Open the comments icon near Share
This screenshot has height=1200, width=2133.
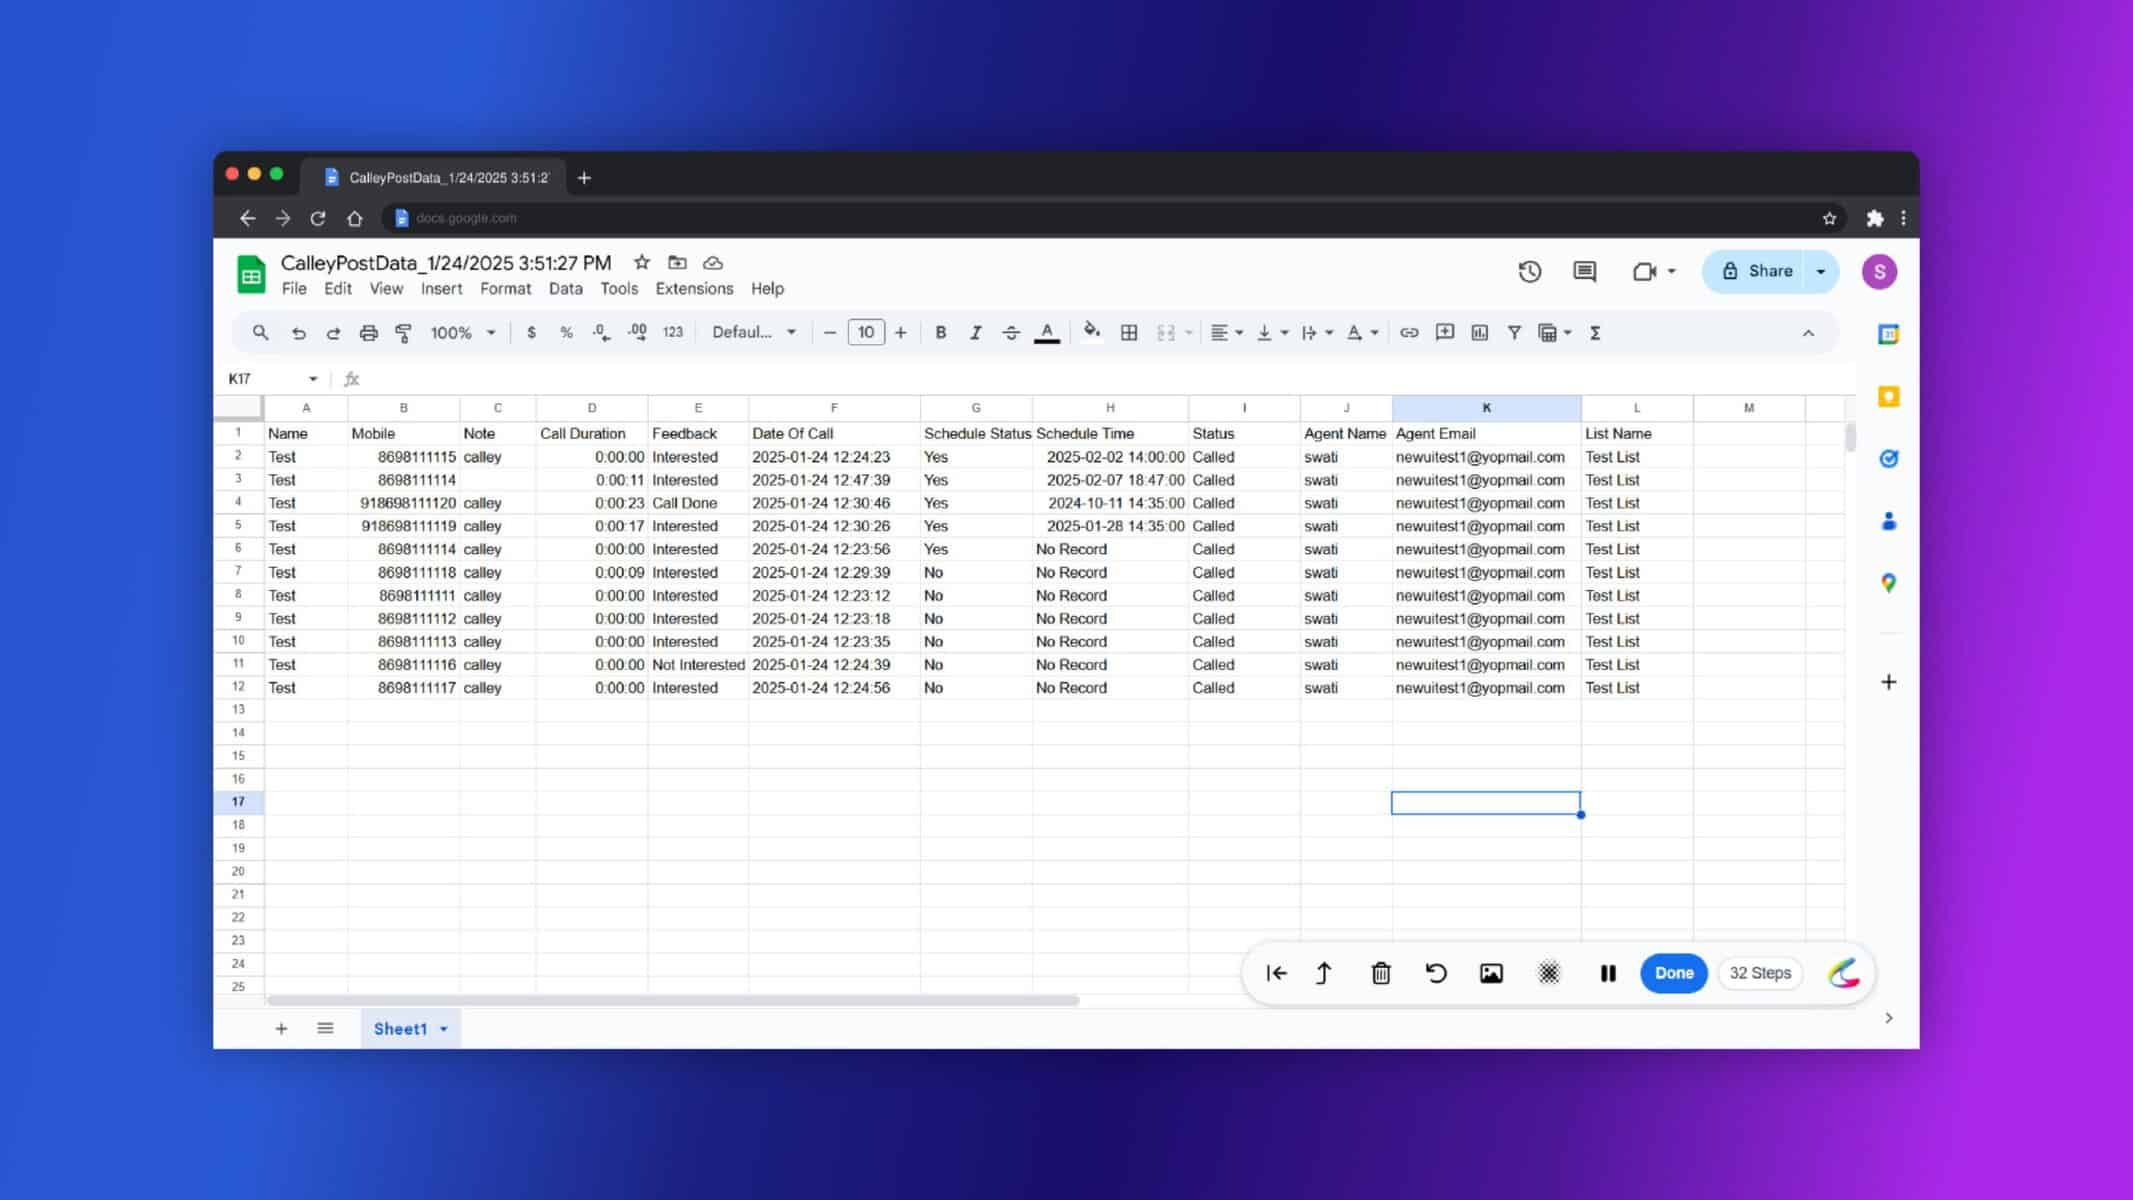1584,271
